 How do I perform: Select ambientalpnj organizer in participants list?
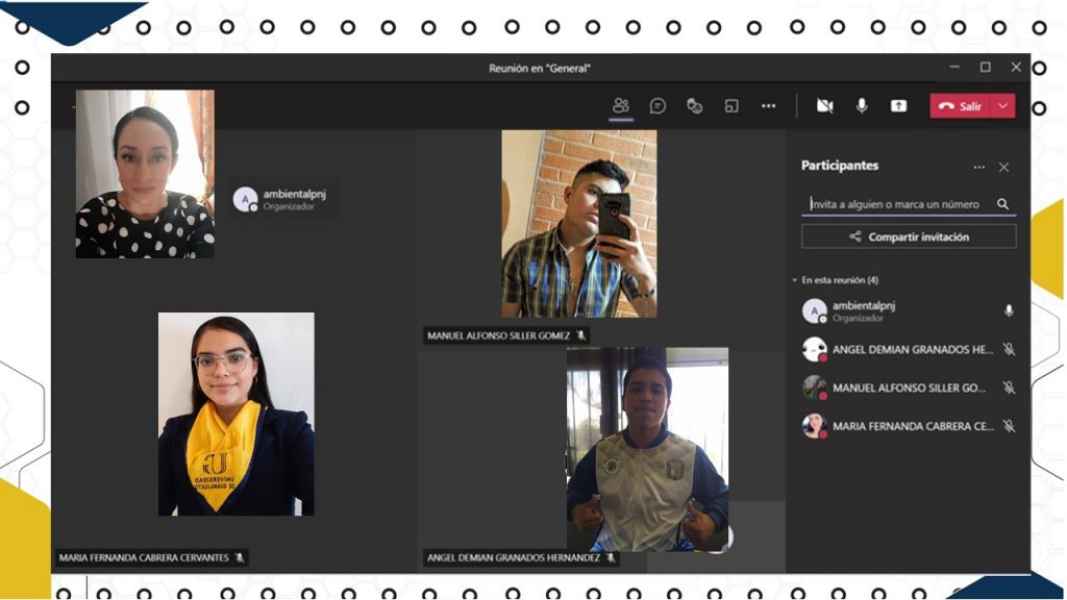point(863,311)
